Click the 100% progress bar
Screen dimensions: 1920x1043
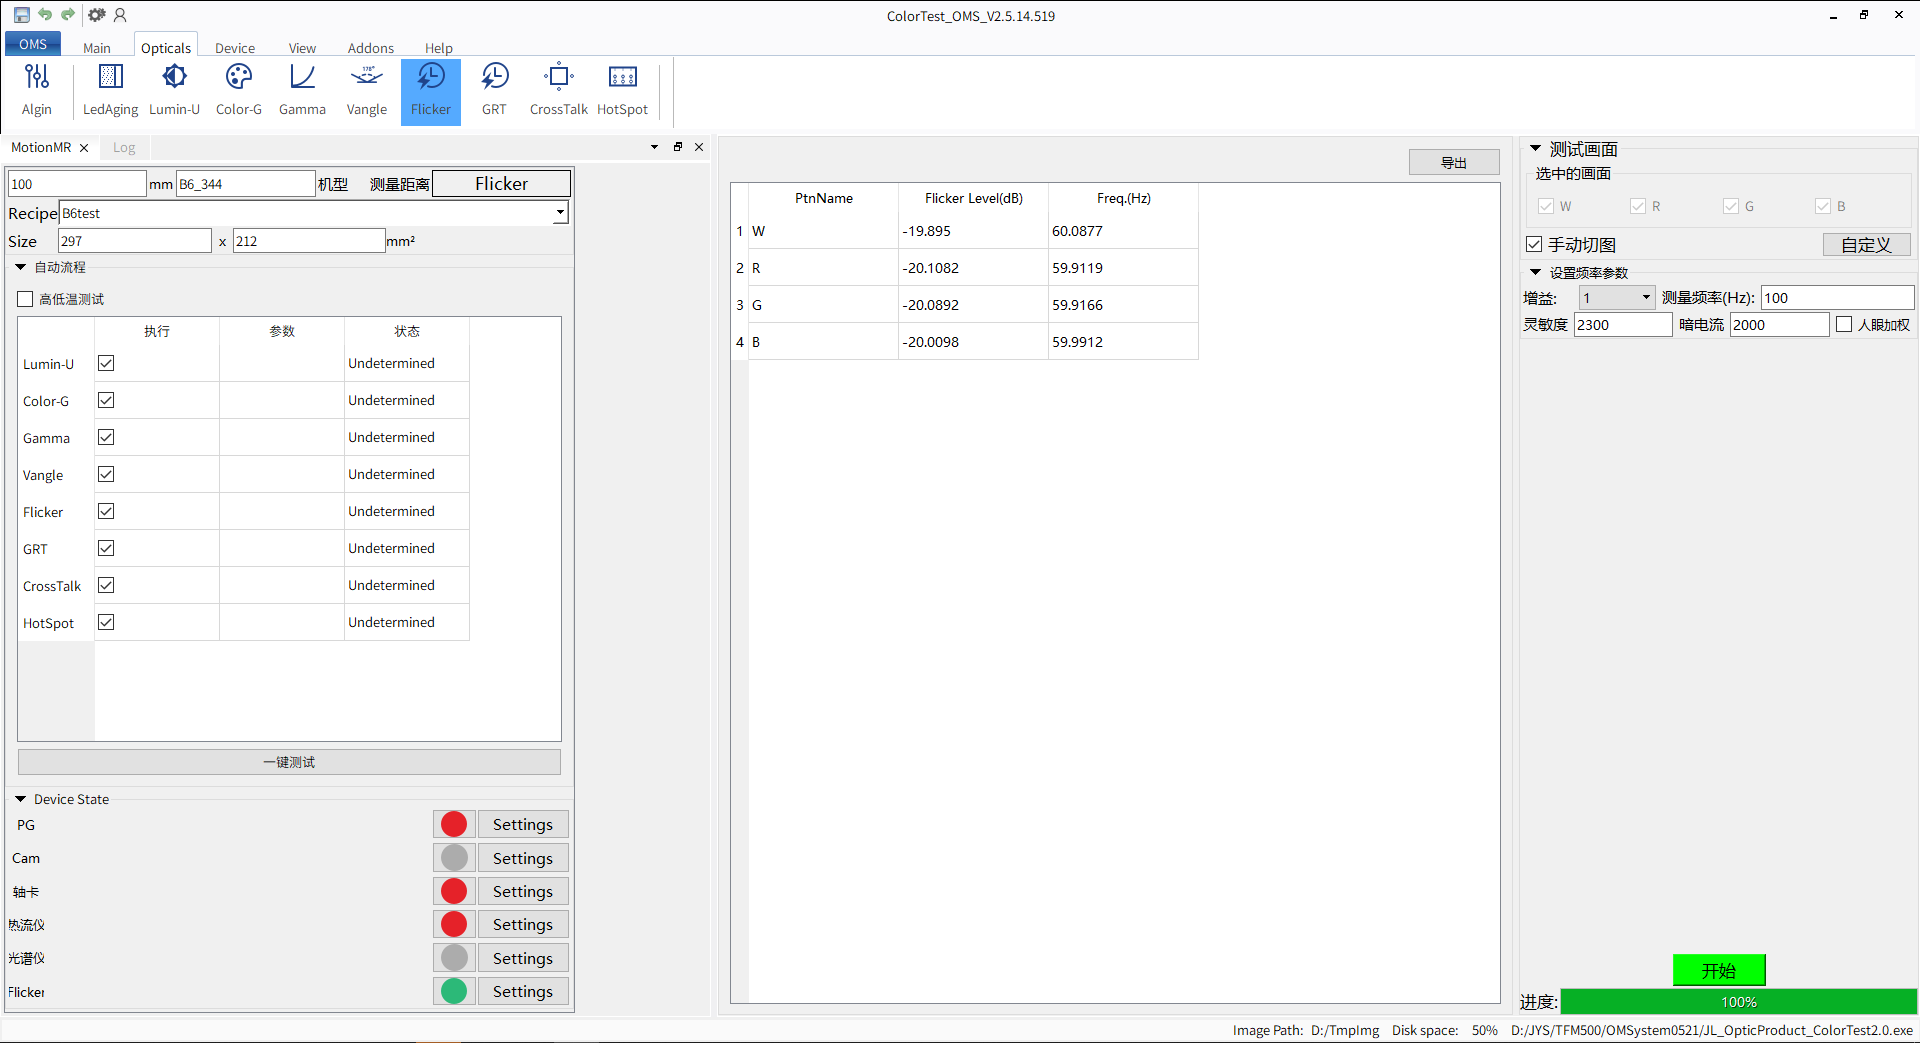coord(1738,1002)
